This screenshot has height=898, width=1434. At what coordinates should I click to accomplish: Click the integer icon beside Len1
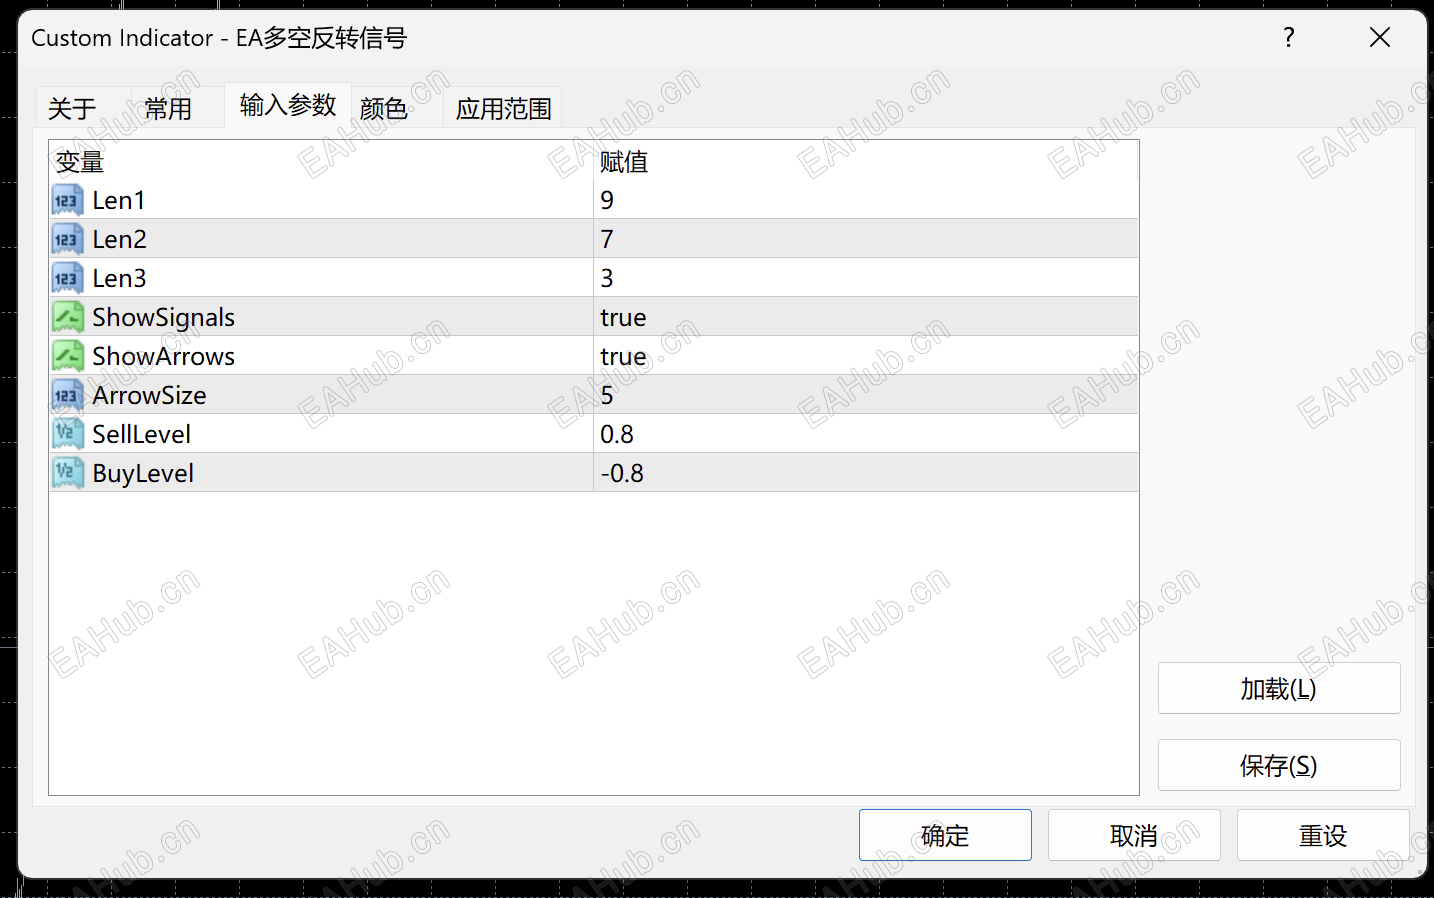tap(66, 199)
